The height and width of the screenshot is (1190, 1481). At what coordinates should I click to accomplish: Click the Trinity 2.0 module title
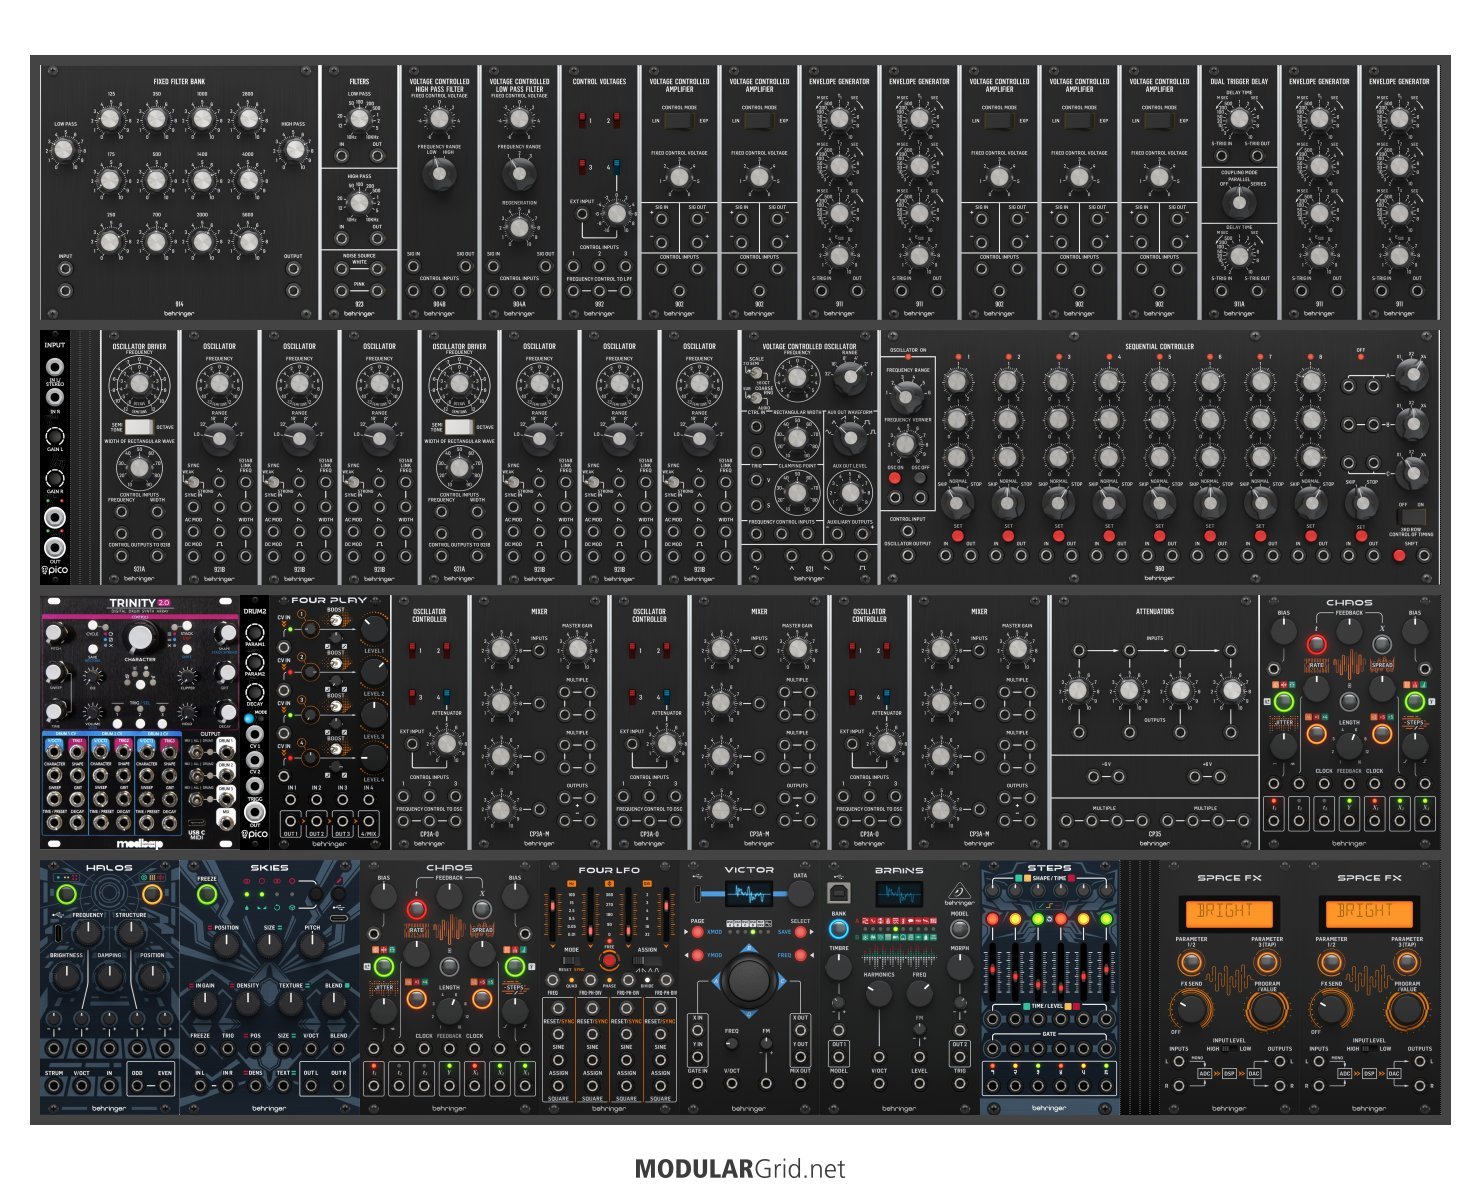[139, 603]
